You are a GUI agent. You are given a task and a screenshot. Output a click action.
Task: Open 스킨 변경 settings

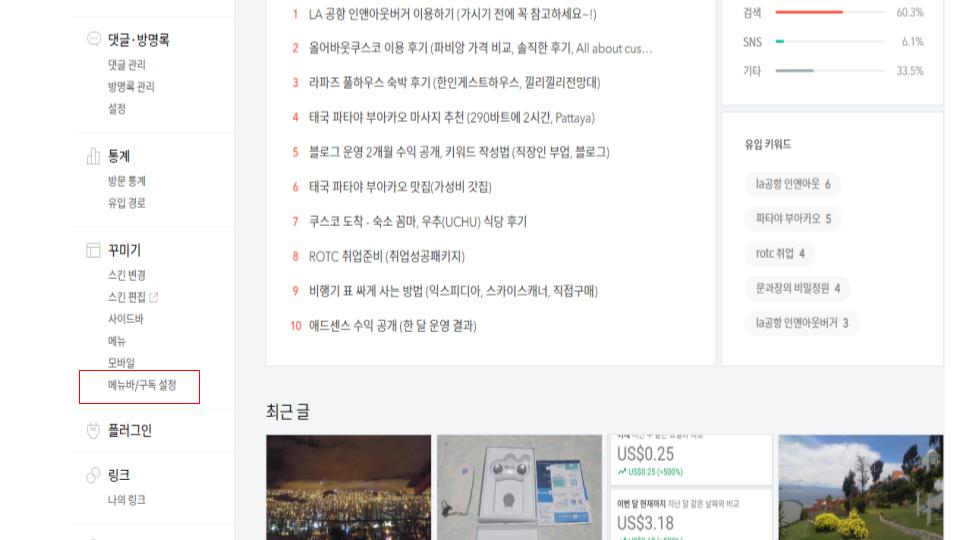[127, 275]
